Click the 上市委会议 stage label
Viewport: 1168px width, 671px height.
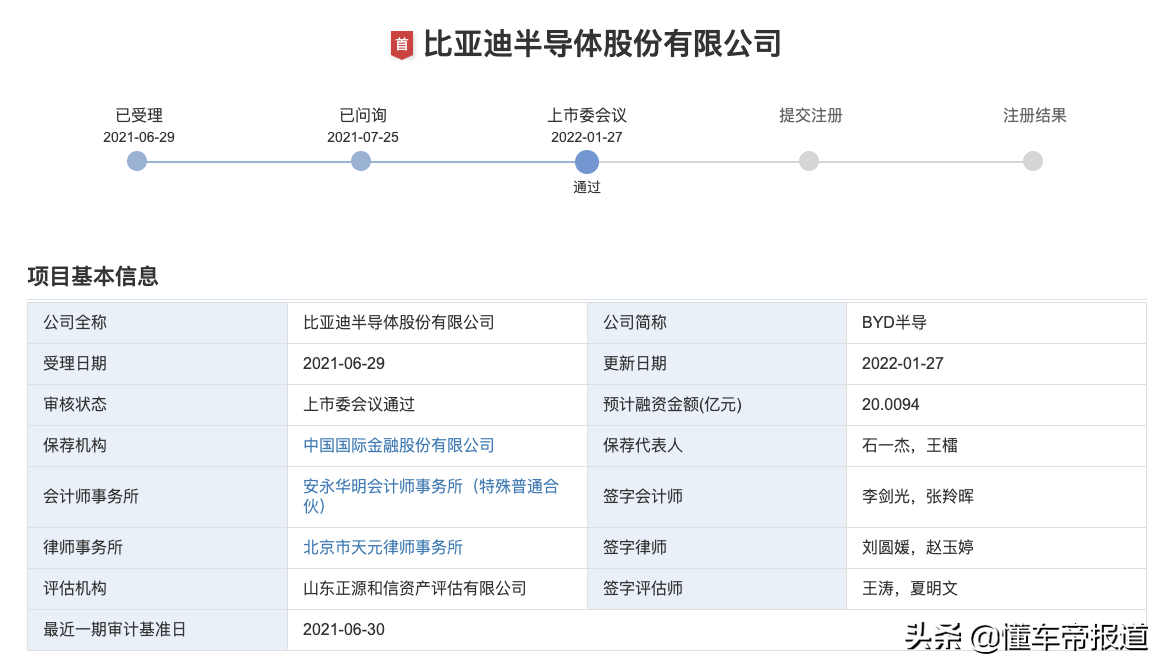pyautogui.click(x=587, y=115)
